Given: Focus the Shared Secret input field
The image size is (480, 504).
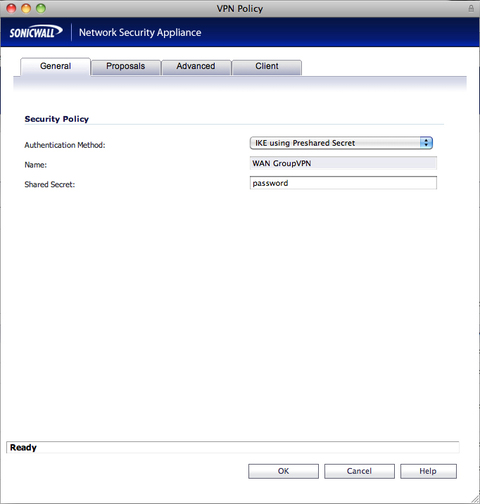Looking at the screenshot, I should click(x=343, y=183).
